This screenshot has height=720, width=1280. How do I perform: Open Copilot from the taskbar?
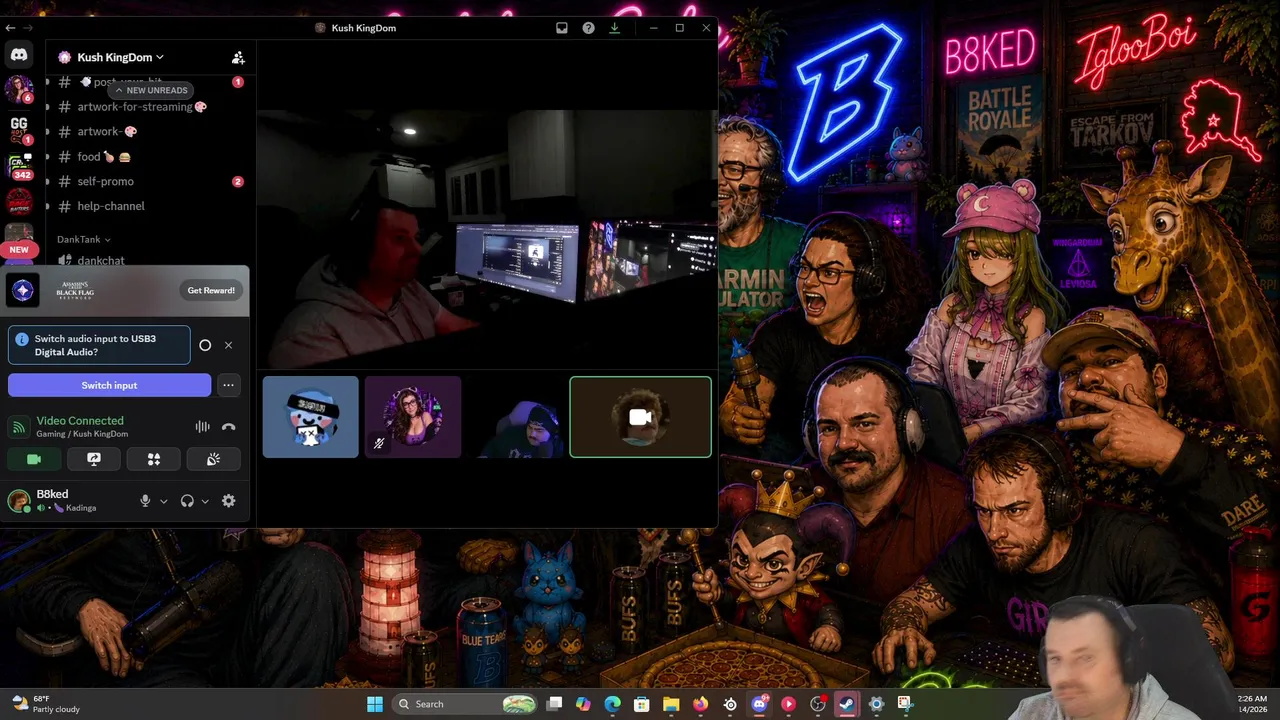[584, 704]
